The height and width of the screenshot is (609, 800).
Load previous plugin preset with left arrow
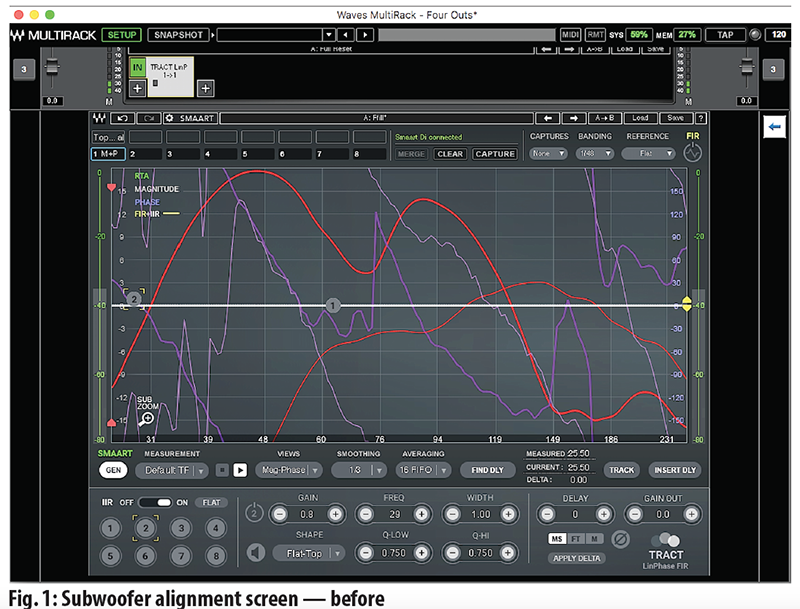[x=547, y=118]
